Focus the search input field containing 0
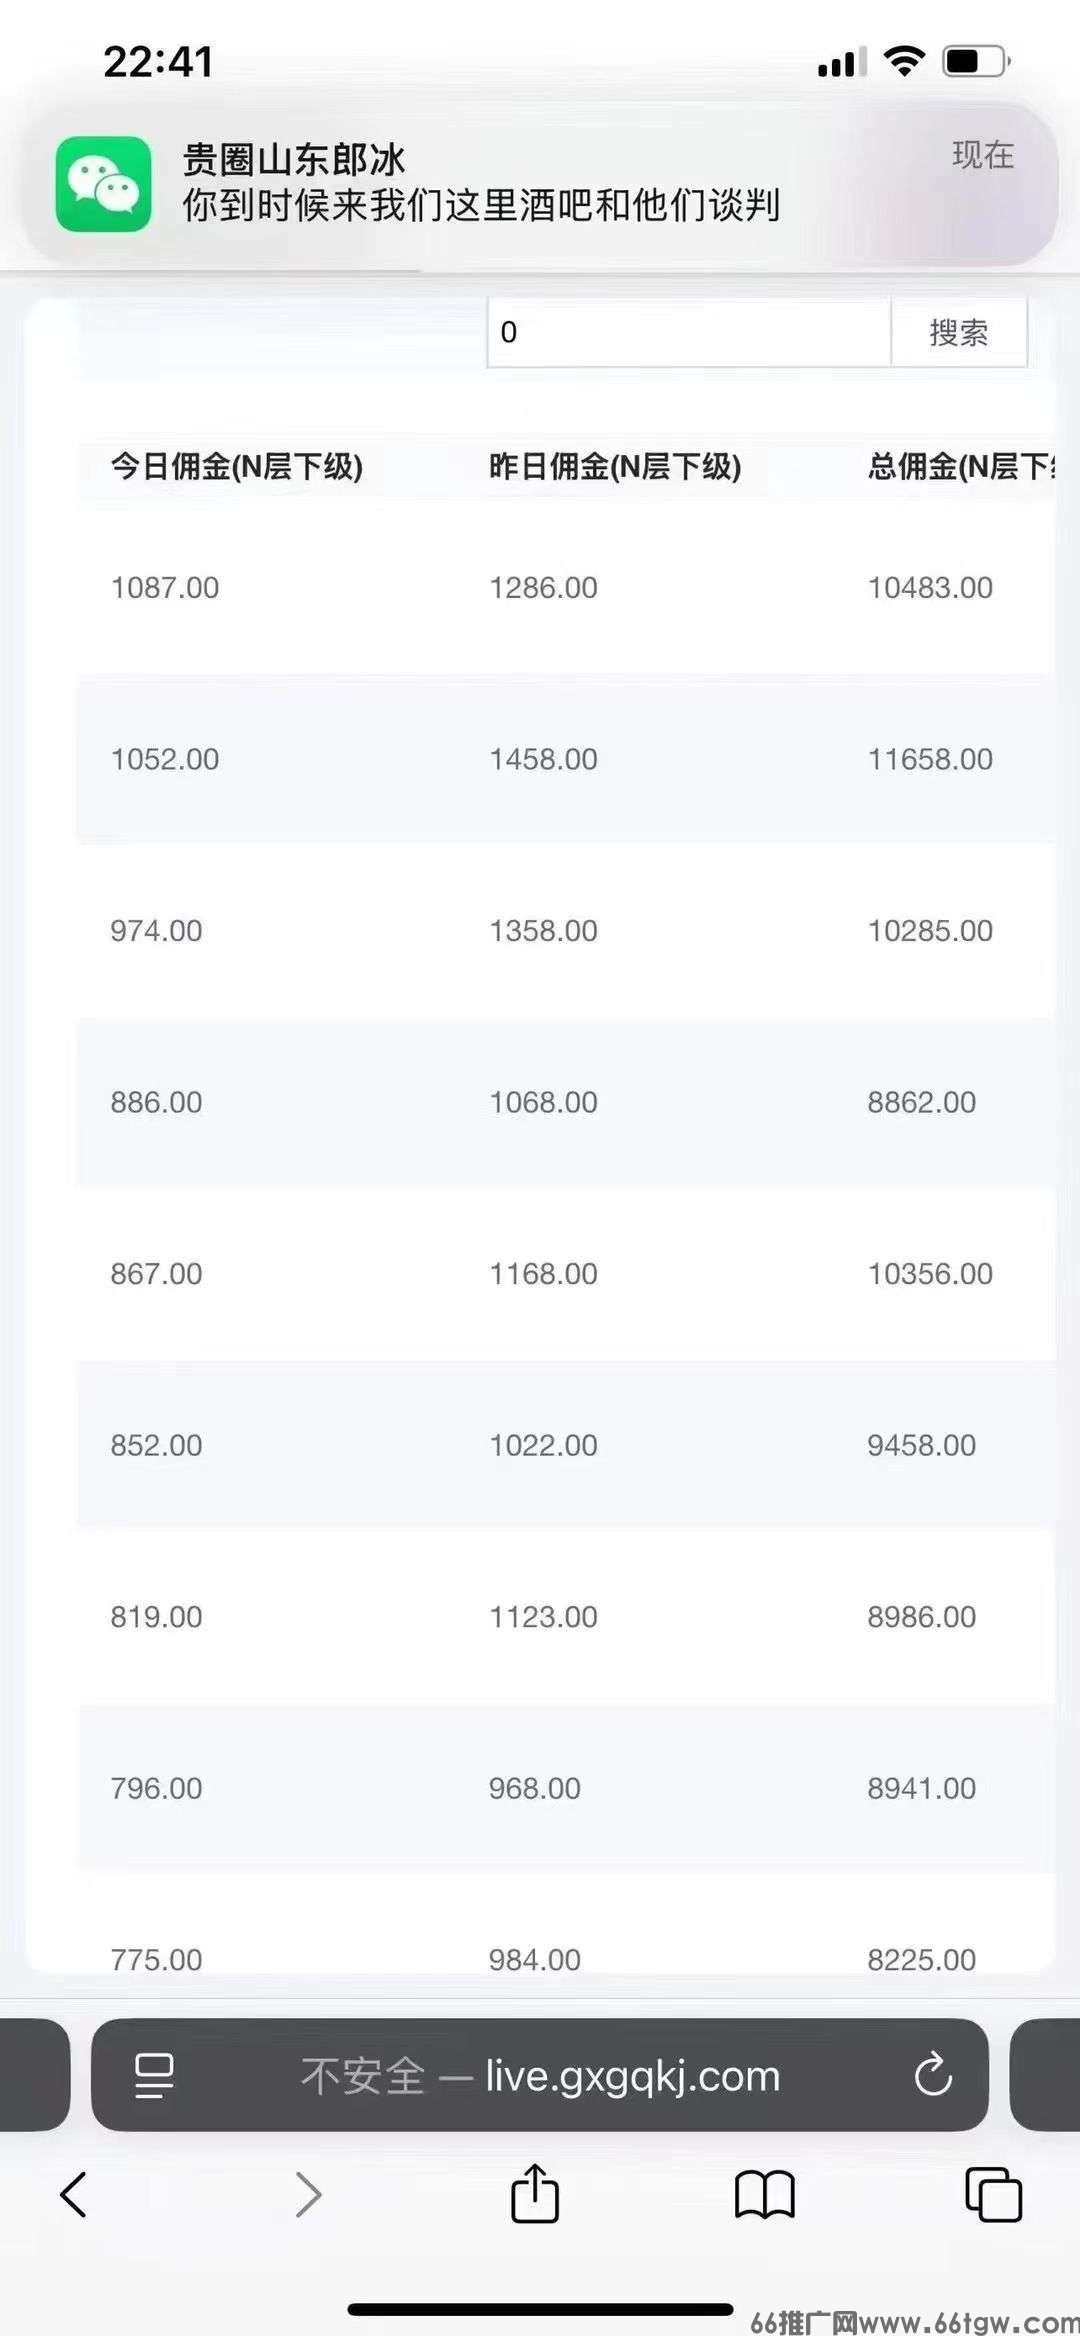Viewport: 1080px width, 2336px height. (689, 333)
